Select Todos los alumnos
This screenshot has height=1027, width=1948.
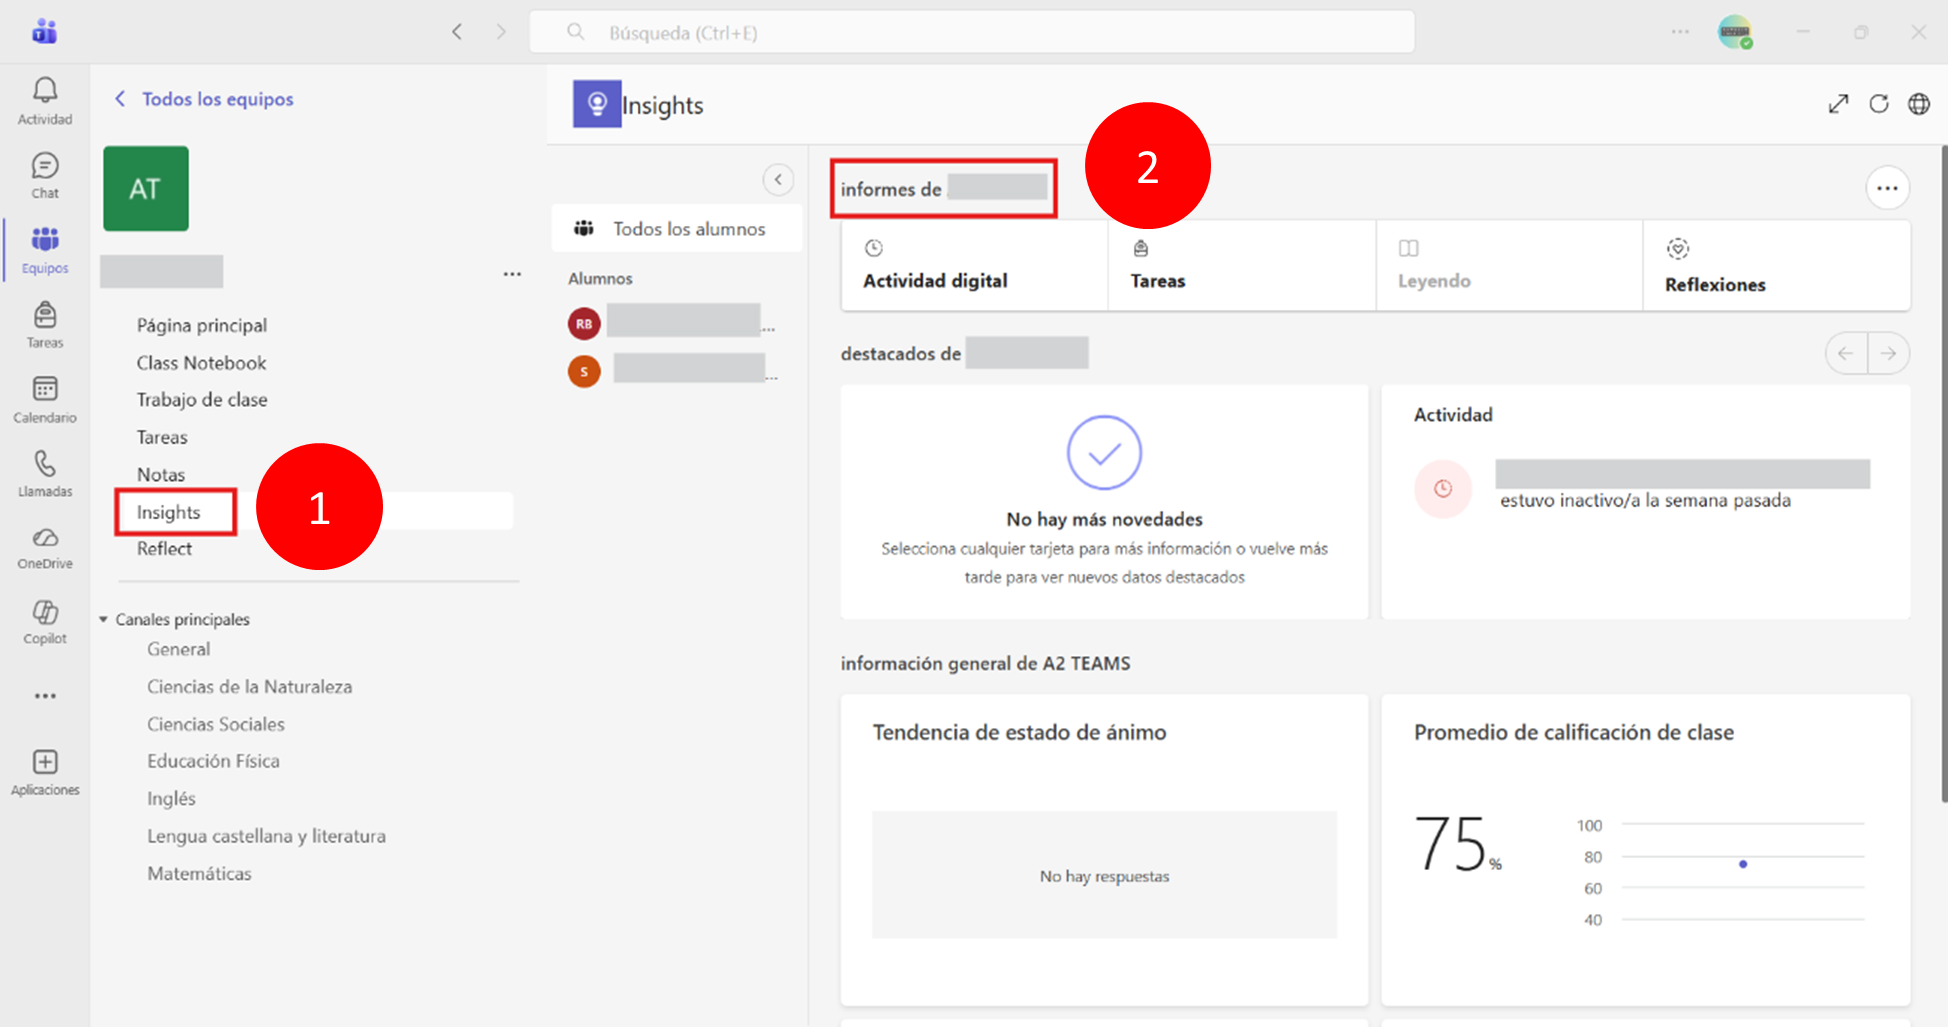pyautogui.click(x=677, y=229)
